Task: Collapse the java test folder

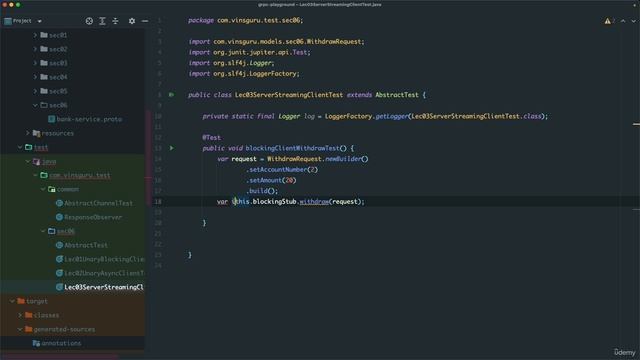Action: pyautogui.click(x=28, y=161)
